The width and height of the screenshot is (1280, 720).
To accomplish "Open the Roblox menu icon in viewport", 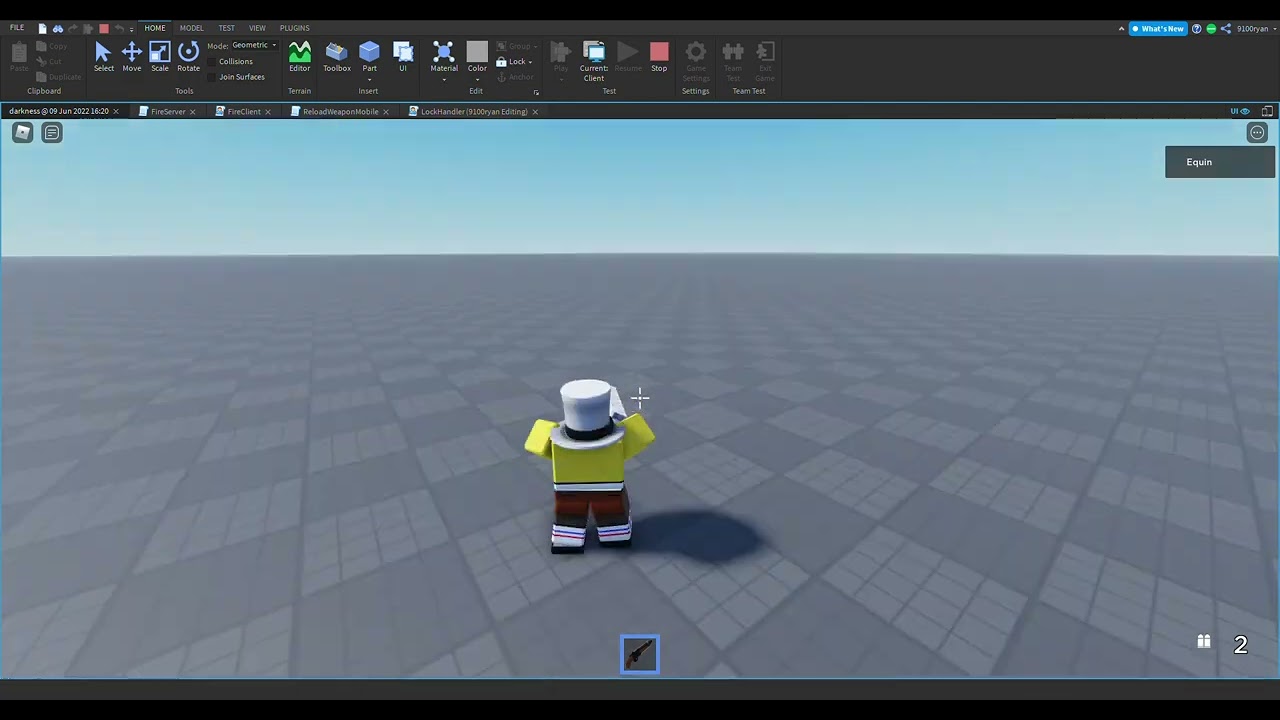I will [22, 132].
